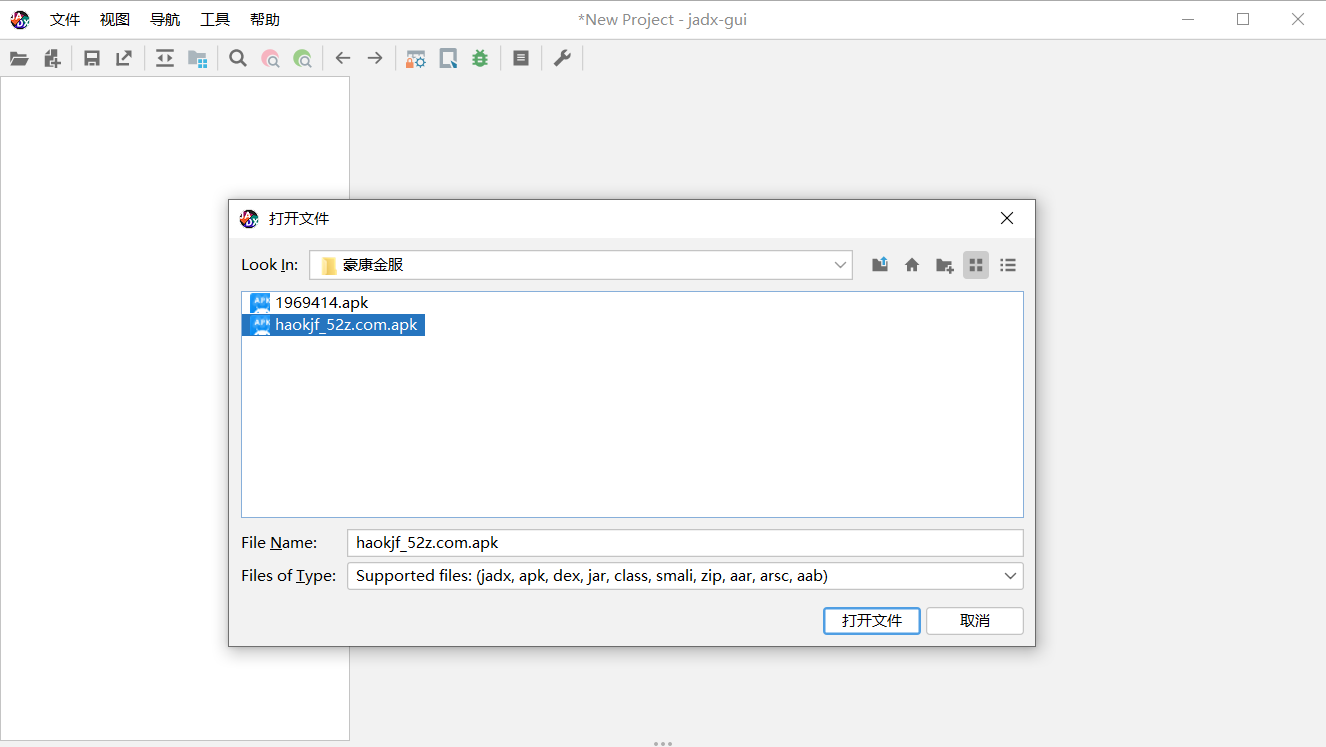Open preferences wrench icon

coord(562,59)
